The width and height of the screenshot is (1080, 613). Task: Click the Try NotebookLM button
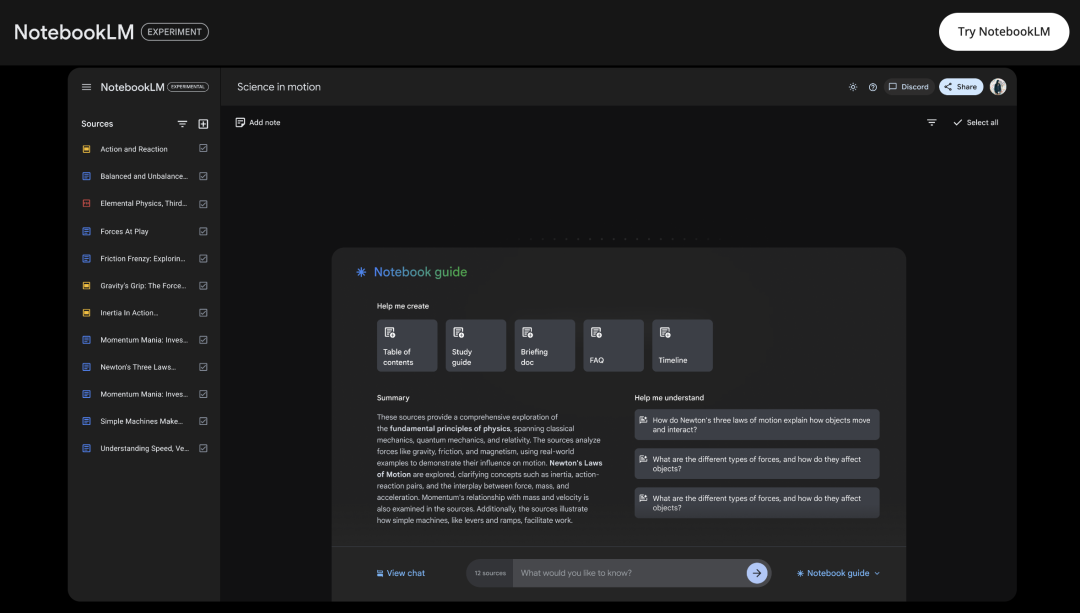coord(1003,32)
